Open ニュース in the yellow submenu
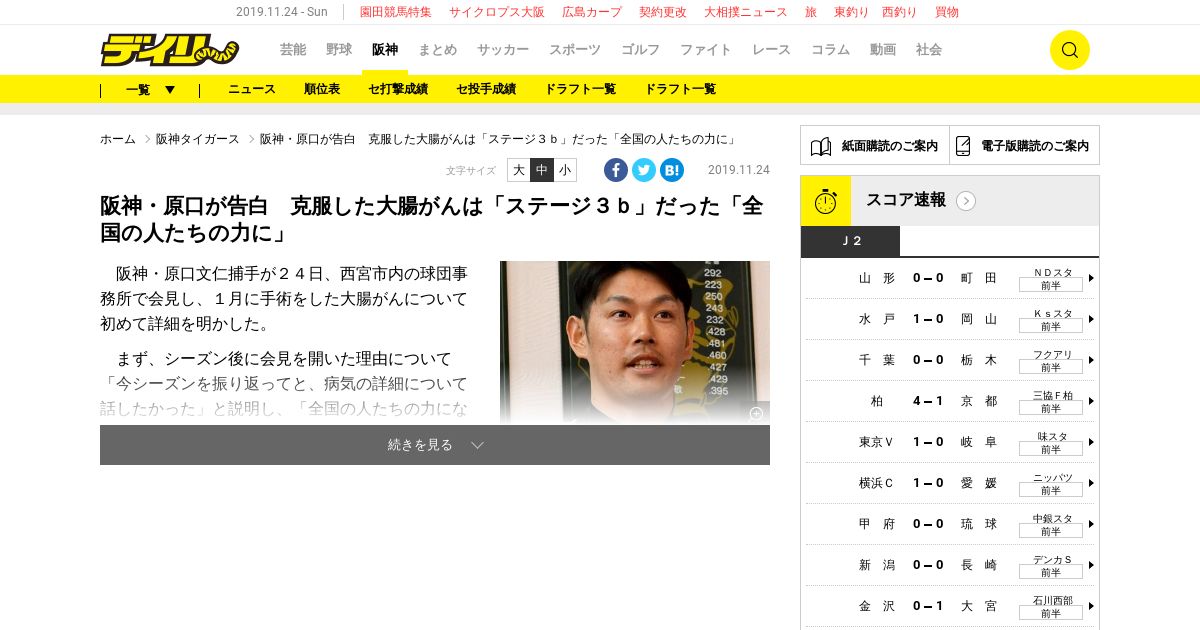Image resolution: width=1200 pixels, height=630 pixels. tap(252, 89)
